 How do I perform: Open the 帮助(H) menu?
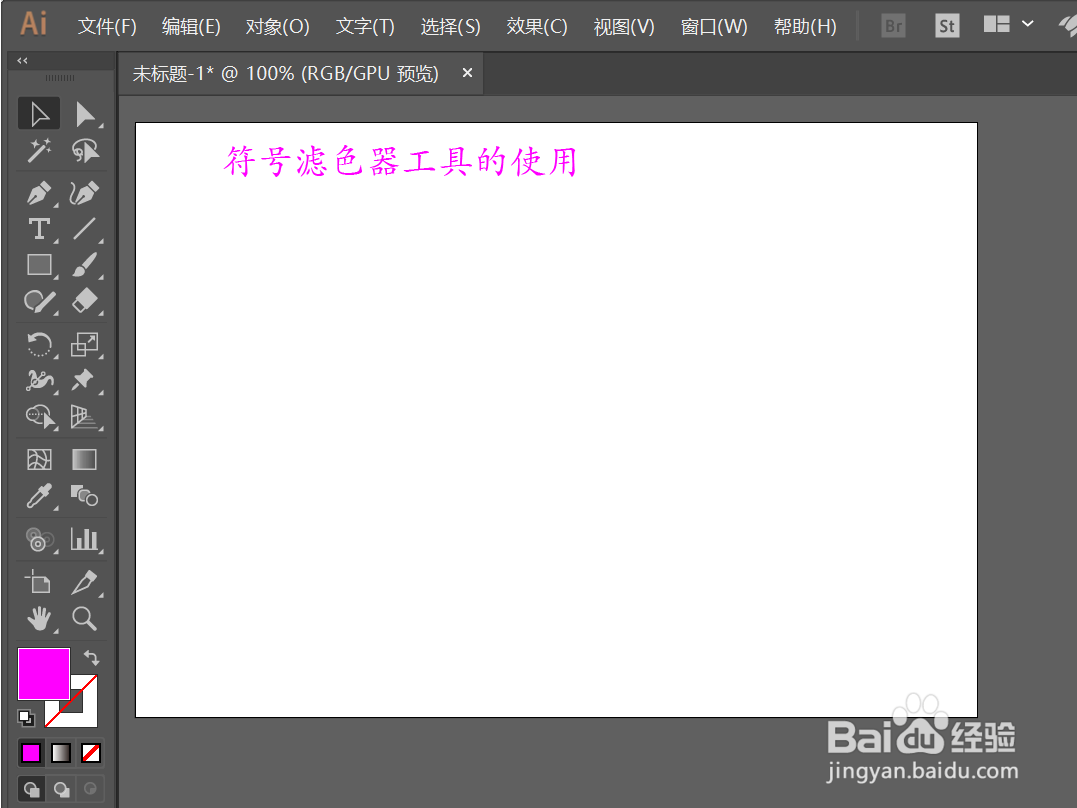(x=805, y=26)
